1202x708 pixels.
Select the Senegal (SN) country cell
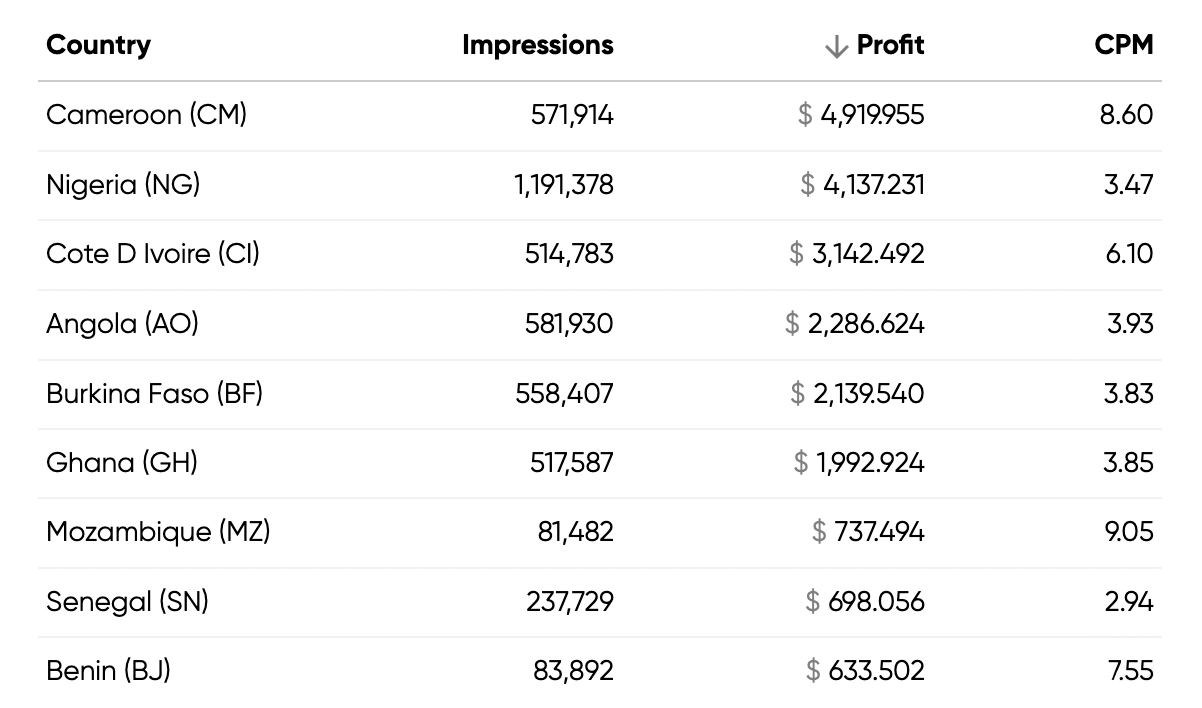(x=127, y=602)
